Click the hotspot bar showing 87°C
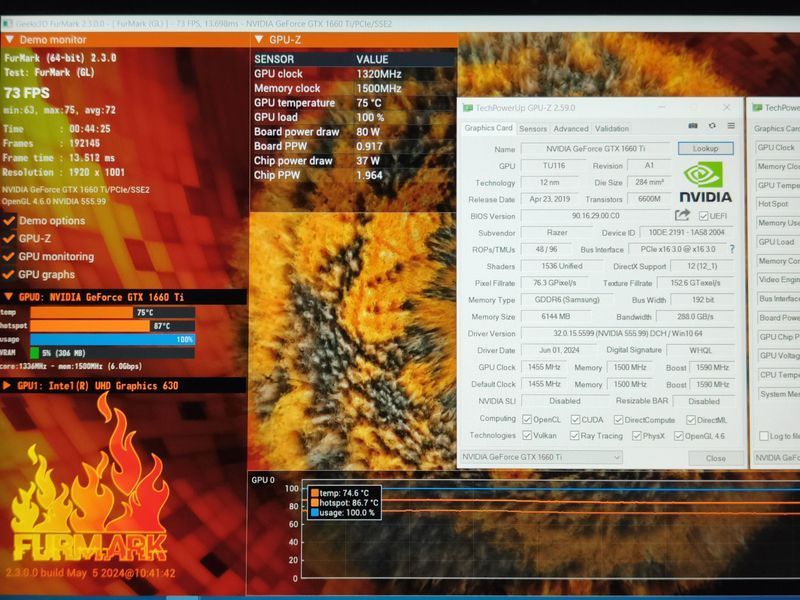The image size is (800, 600). pyautogui.click(x=112, y=326)
